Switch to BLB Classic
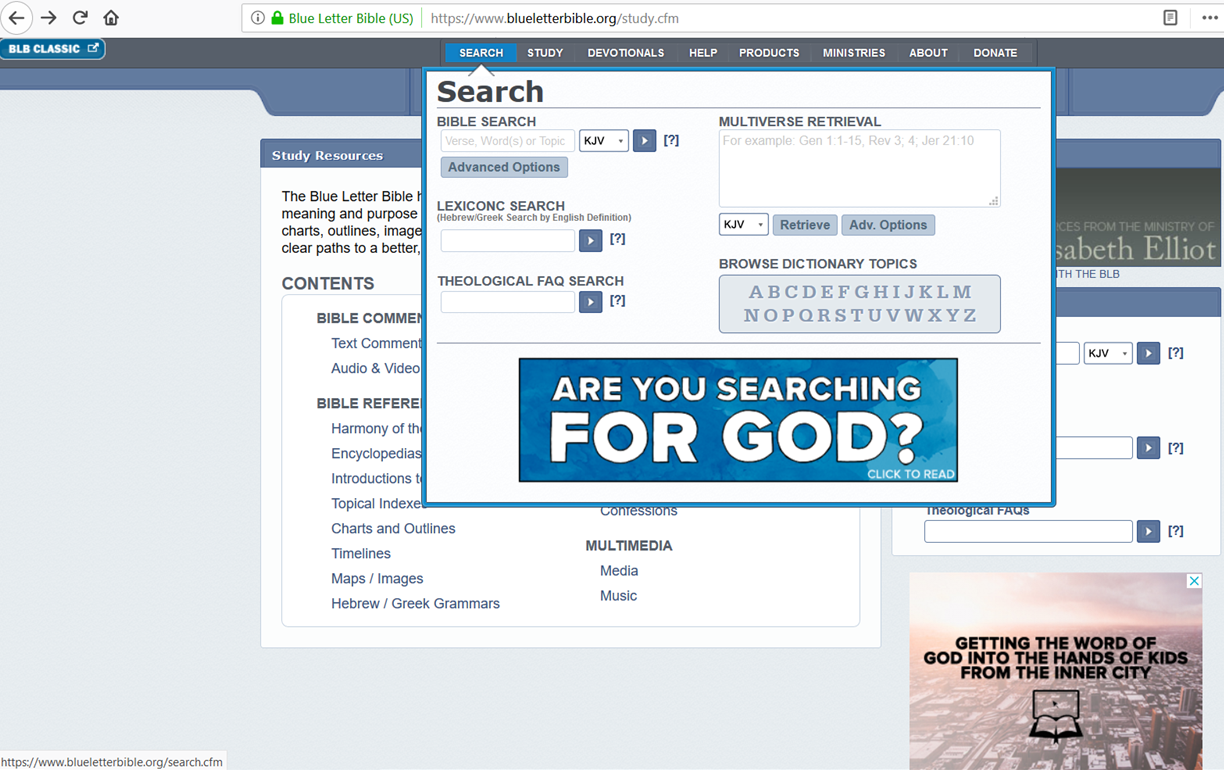This screenshot has width=1224, height=770. (52, 49)
